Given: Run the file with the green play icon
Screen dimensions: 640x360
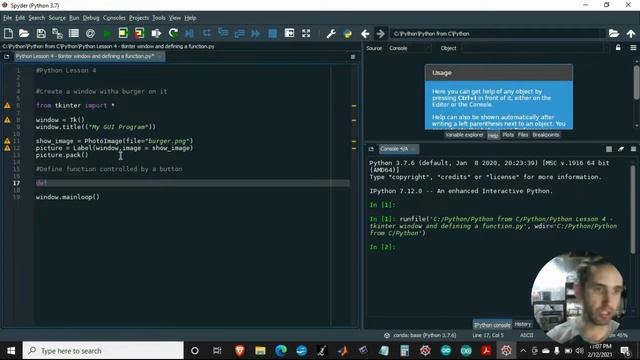Looking at the screenshot, I should click(107, 33).
